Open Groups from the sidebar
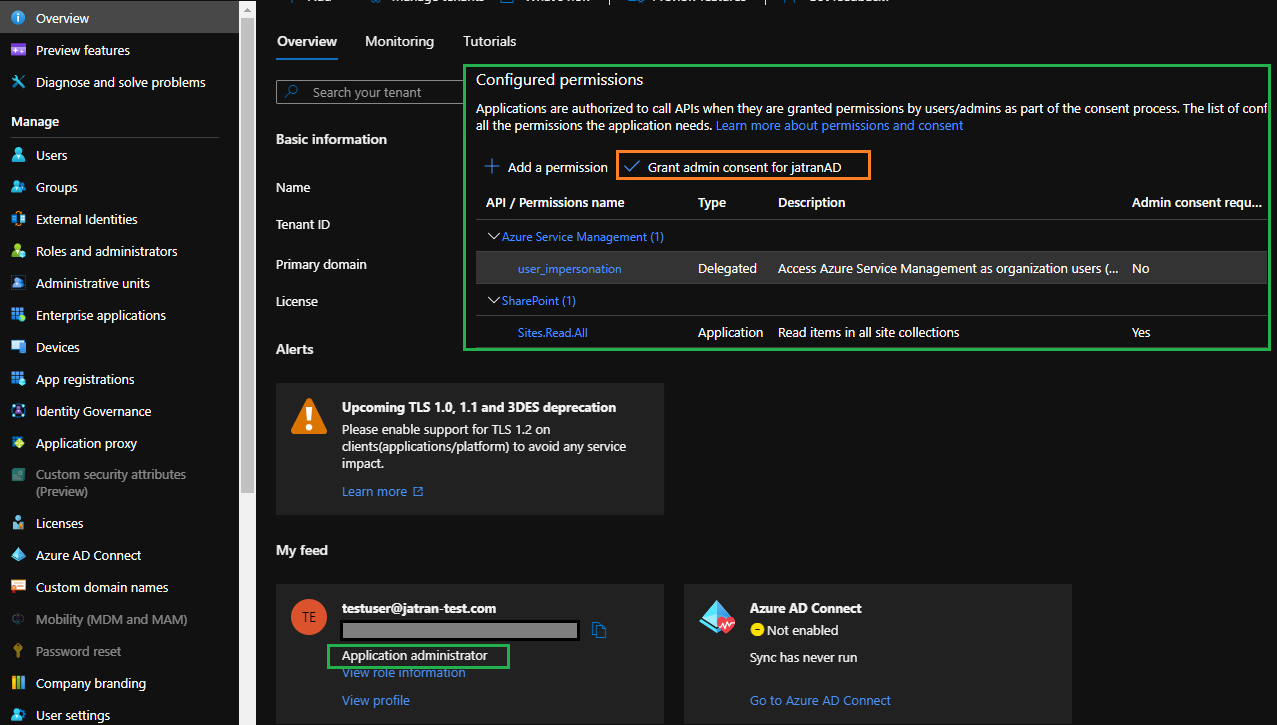 pos(56,187)
